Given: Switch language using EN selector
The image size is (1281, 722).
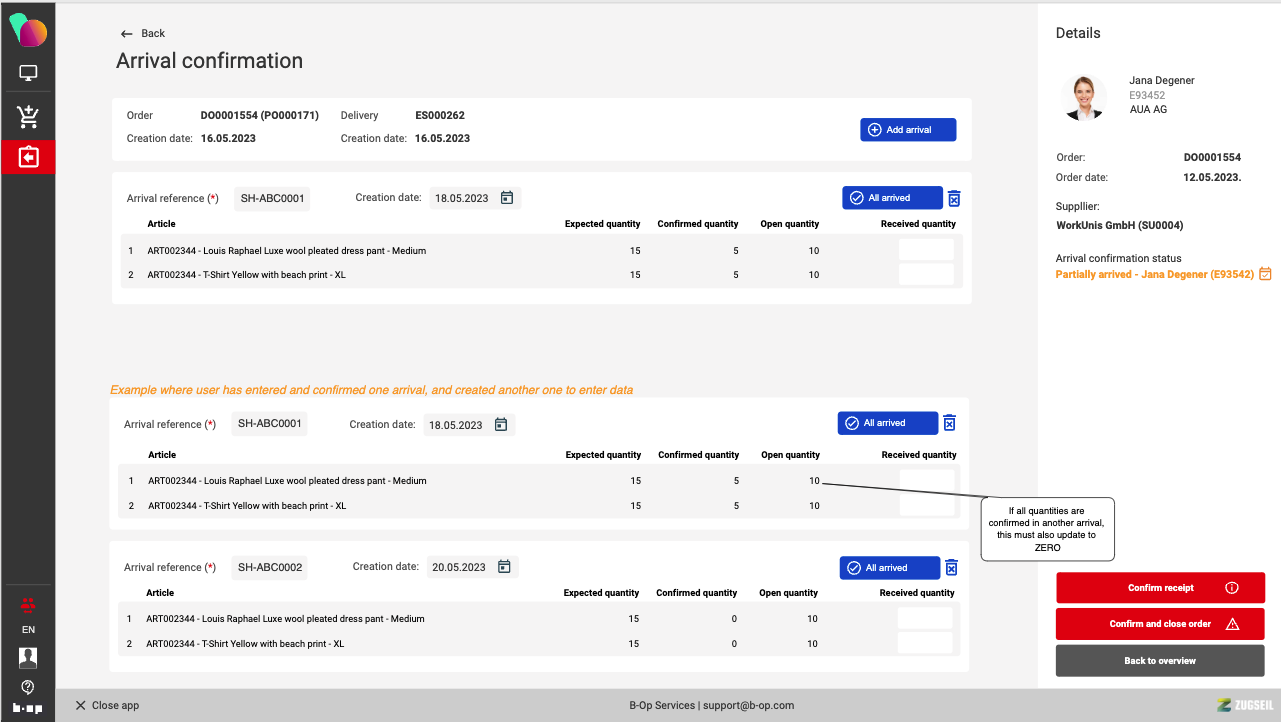Looking at the screenshot, I should 28,630.
